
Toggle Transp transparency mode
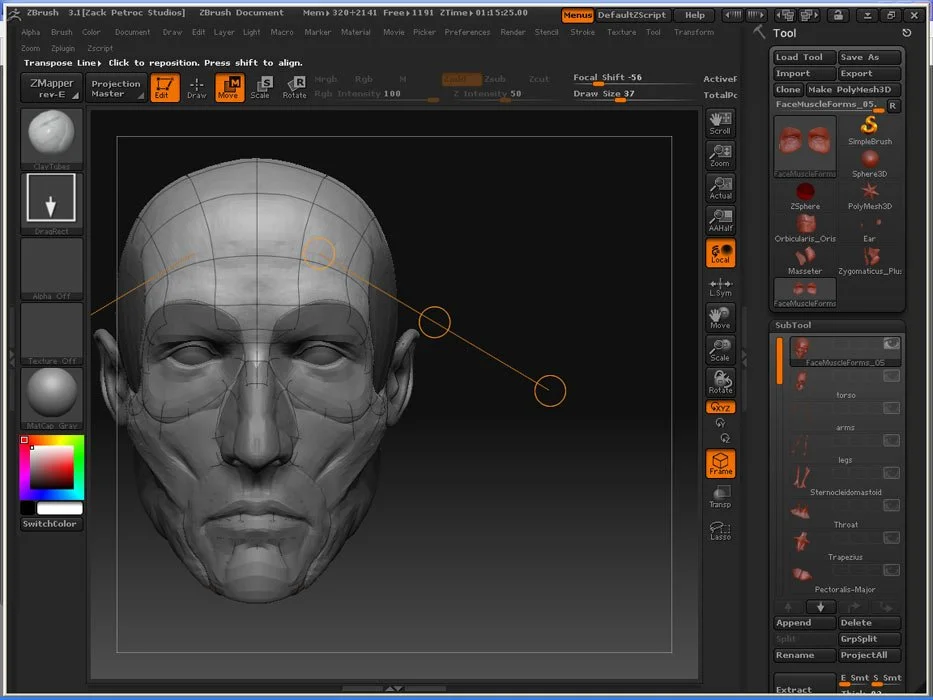tap(720, 497)
